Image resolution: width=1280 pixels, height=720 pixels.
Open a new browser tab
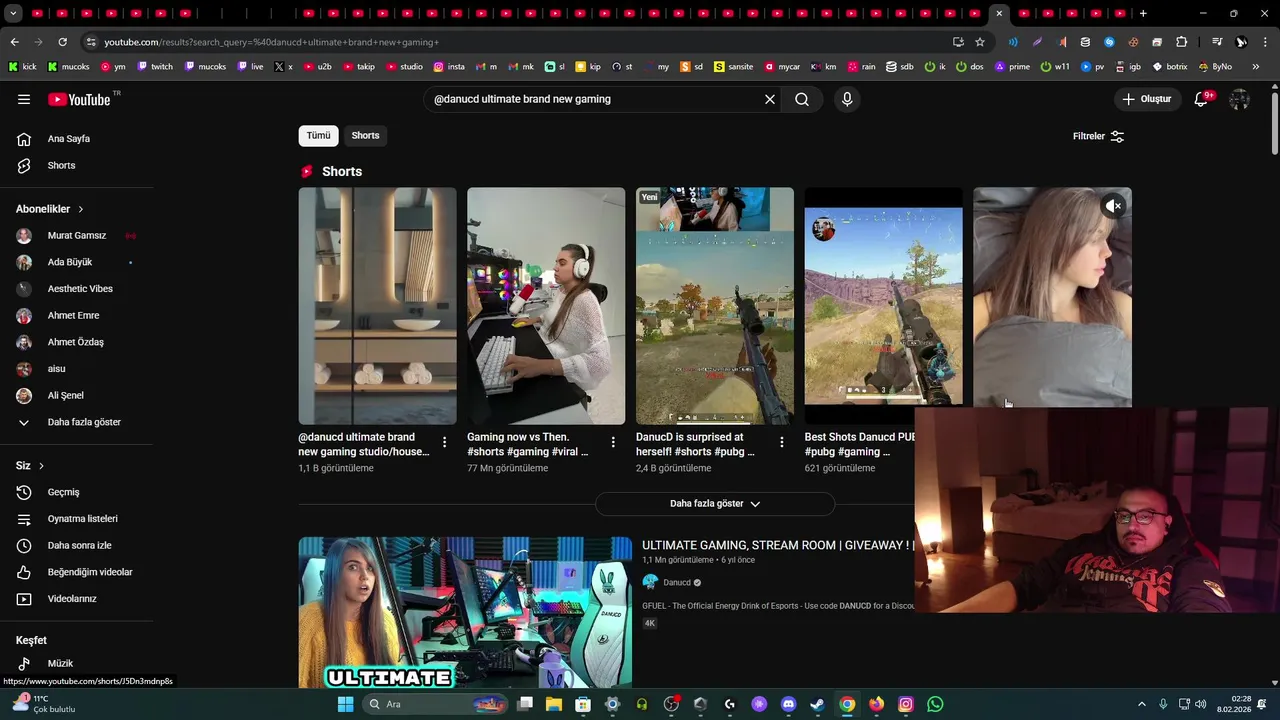click(1143, 14)
